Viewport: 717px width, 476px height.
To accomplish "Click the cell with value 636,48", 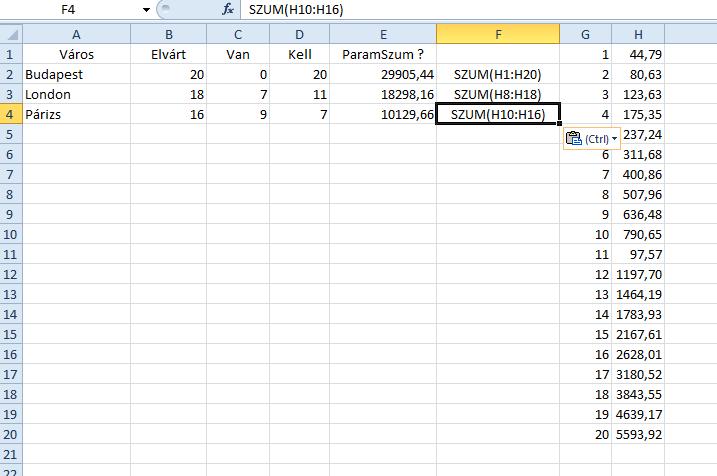I will 638,214.
